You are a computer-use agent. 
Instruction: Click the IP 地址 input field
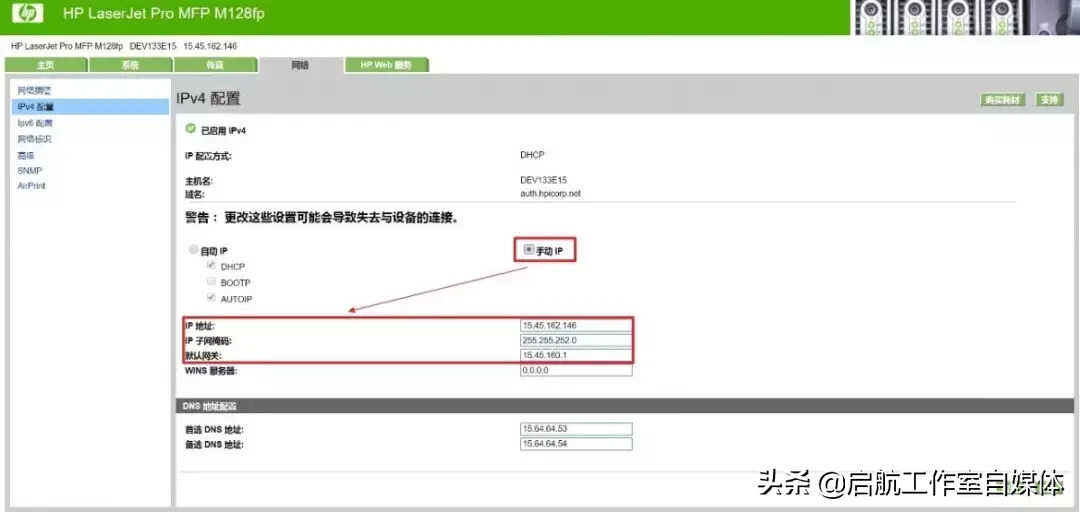[576, 325]
